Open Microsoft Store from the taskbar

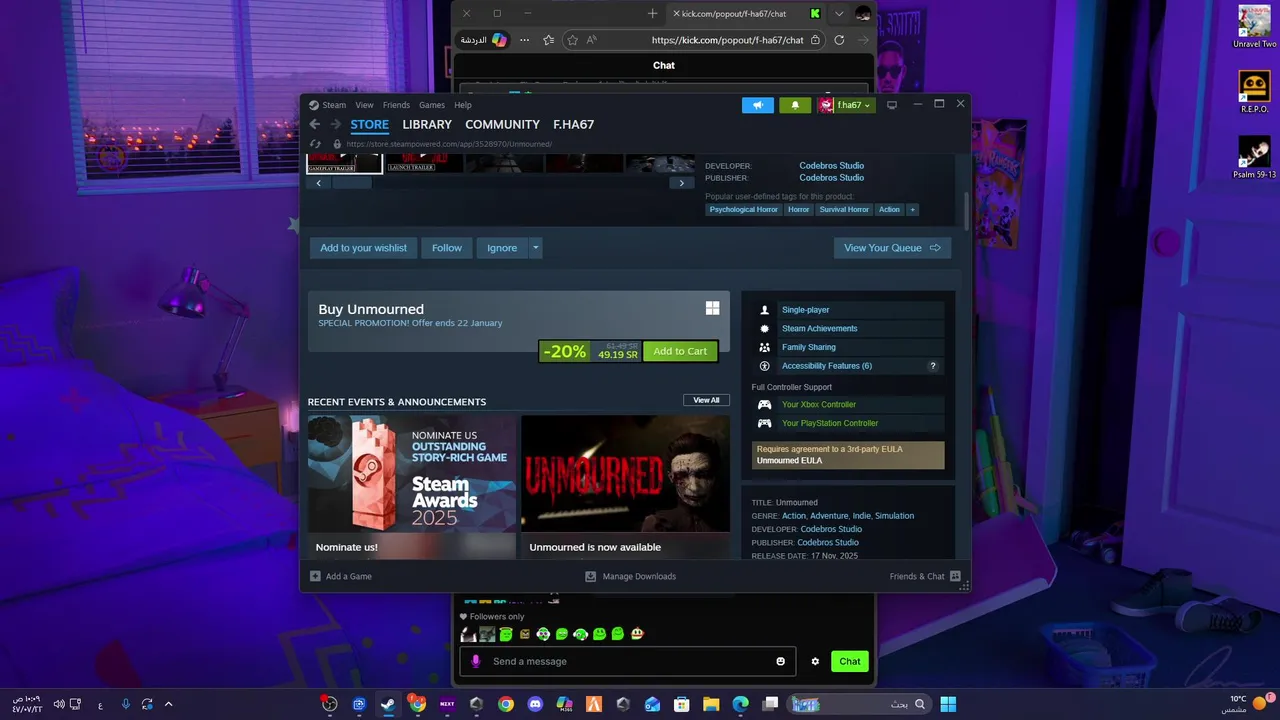681,704
